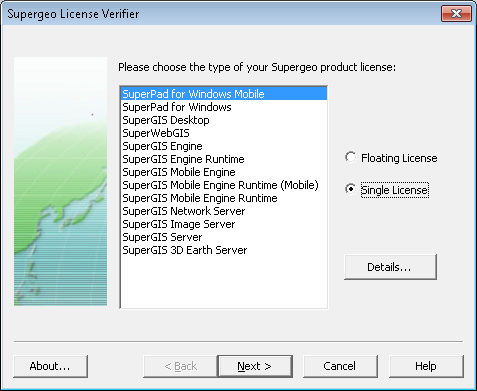The width and height of the screenshot is (477, 391).
Task: Pick SuperGIS Desktop from the product list
Action: coord(224,120)
